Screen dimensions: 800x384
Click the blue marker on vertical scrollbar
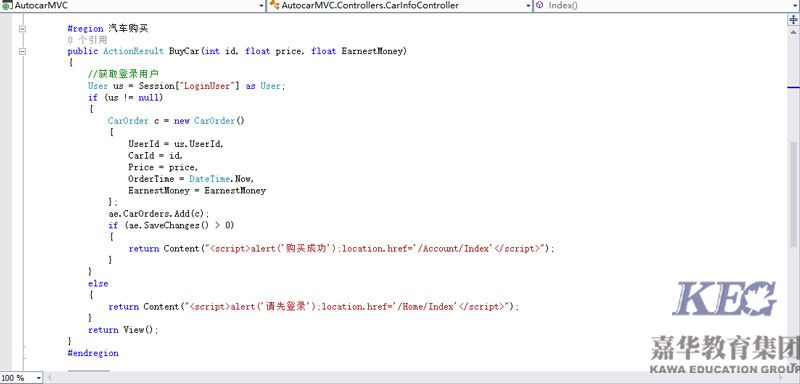click(793, 87)
